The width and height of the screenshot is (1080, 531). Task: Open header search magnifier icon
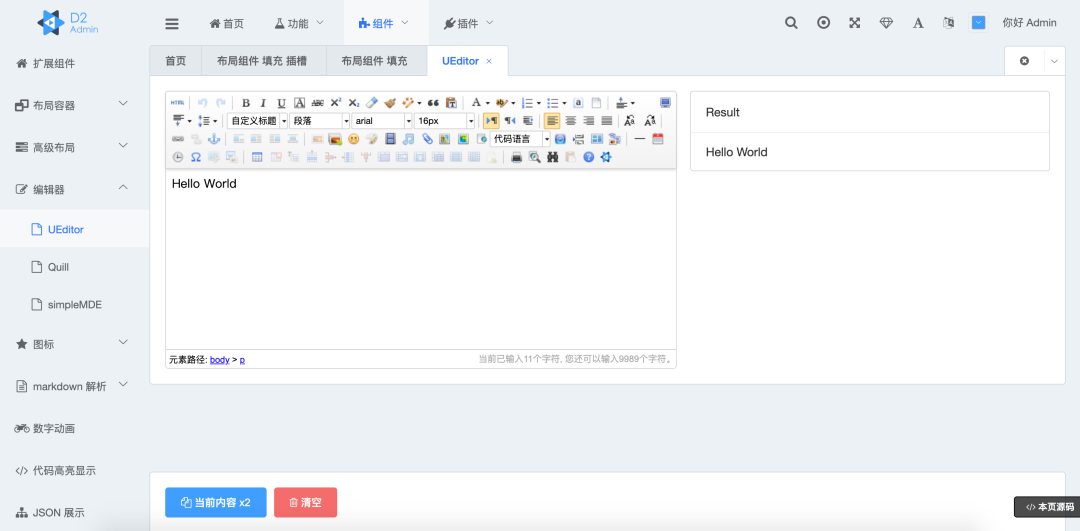pyautogui.click(x=791, y=23)
